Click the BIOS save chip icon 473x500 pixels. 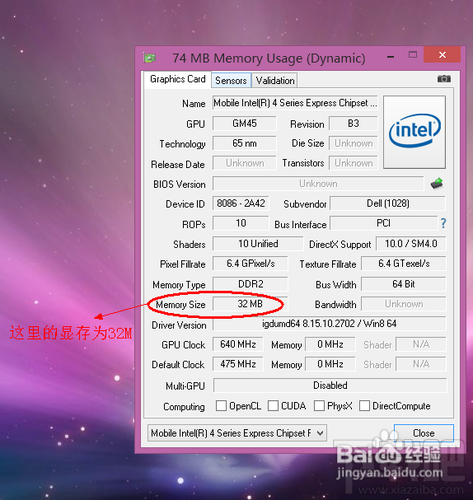tap(437, 183)
